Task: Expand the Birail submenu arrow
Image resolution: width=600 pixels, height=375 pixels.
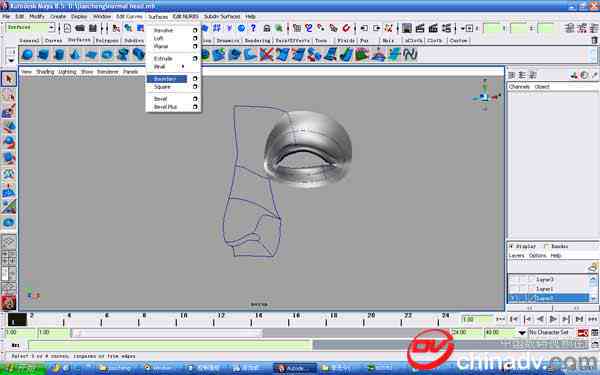Action: (183, 67)
